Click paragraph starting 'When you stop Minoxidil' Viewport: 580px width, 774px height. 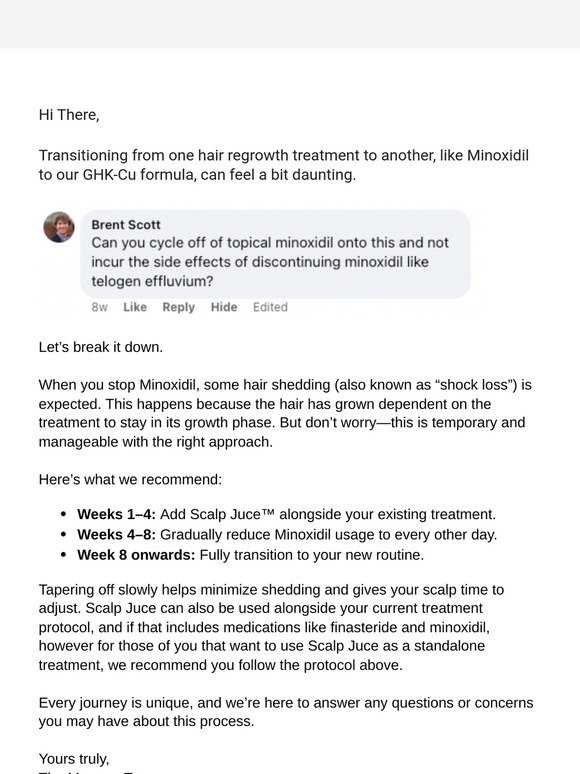[x=285, y=413]
